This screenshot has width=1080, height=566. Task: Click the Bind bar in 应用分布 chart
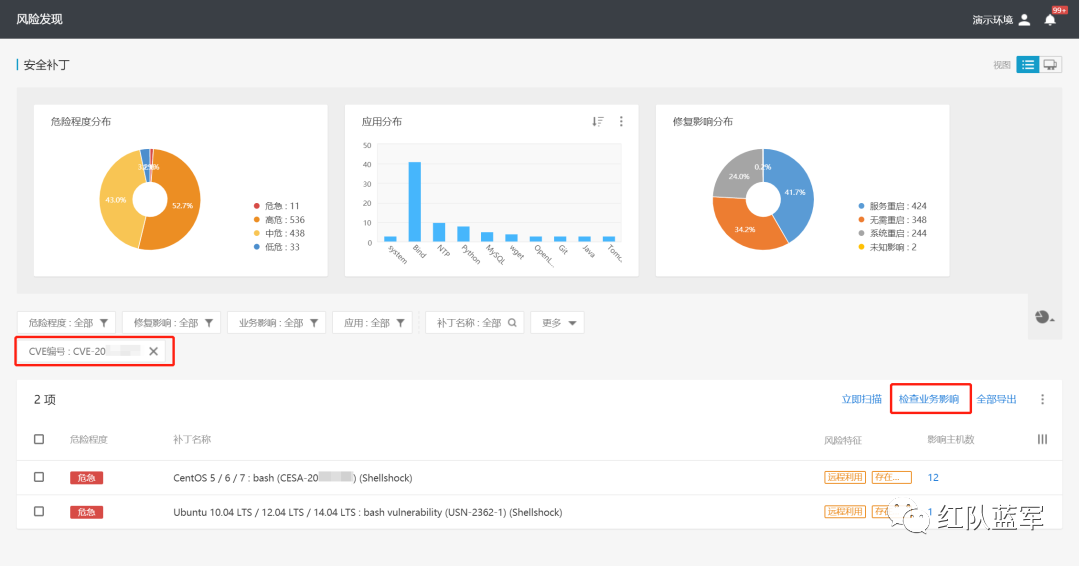point(415,202)
